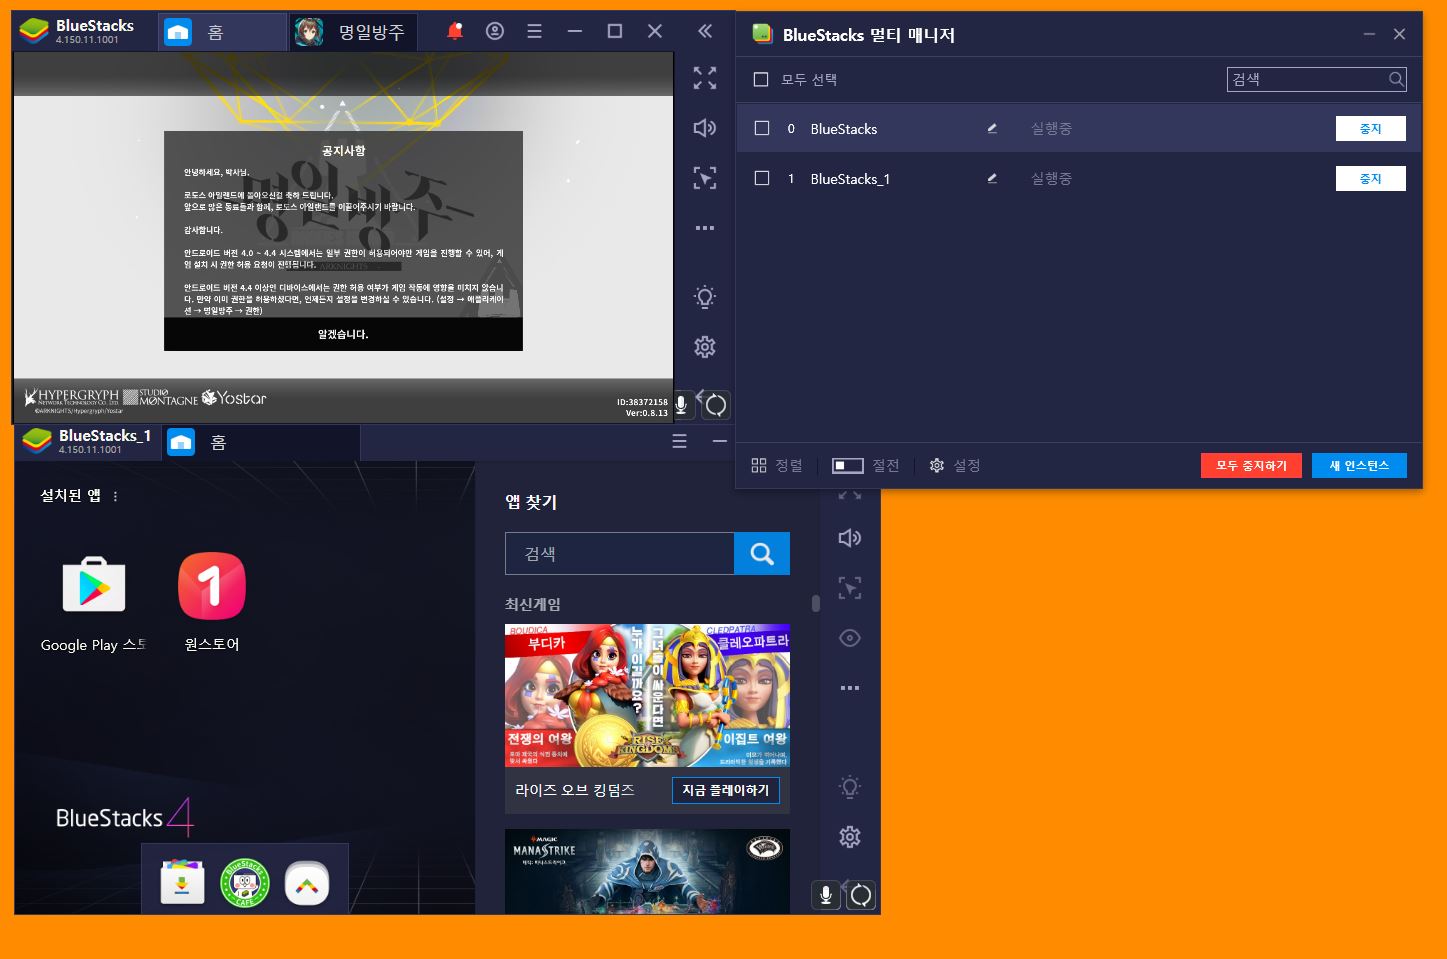Click the lightbulb tips icon in top BlueStacks sidebar
The image size is (1447, 959).
click(705, 297)
